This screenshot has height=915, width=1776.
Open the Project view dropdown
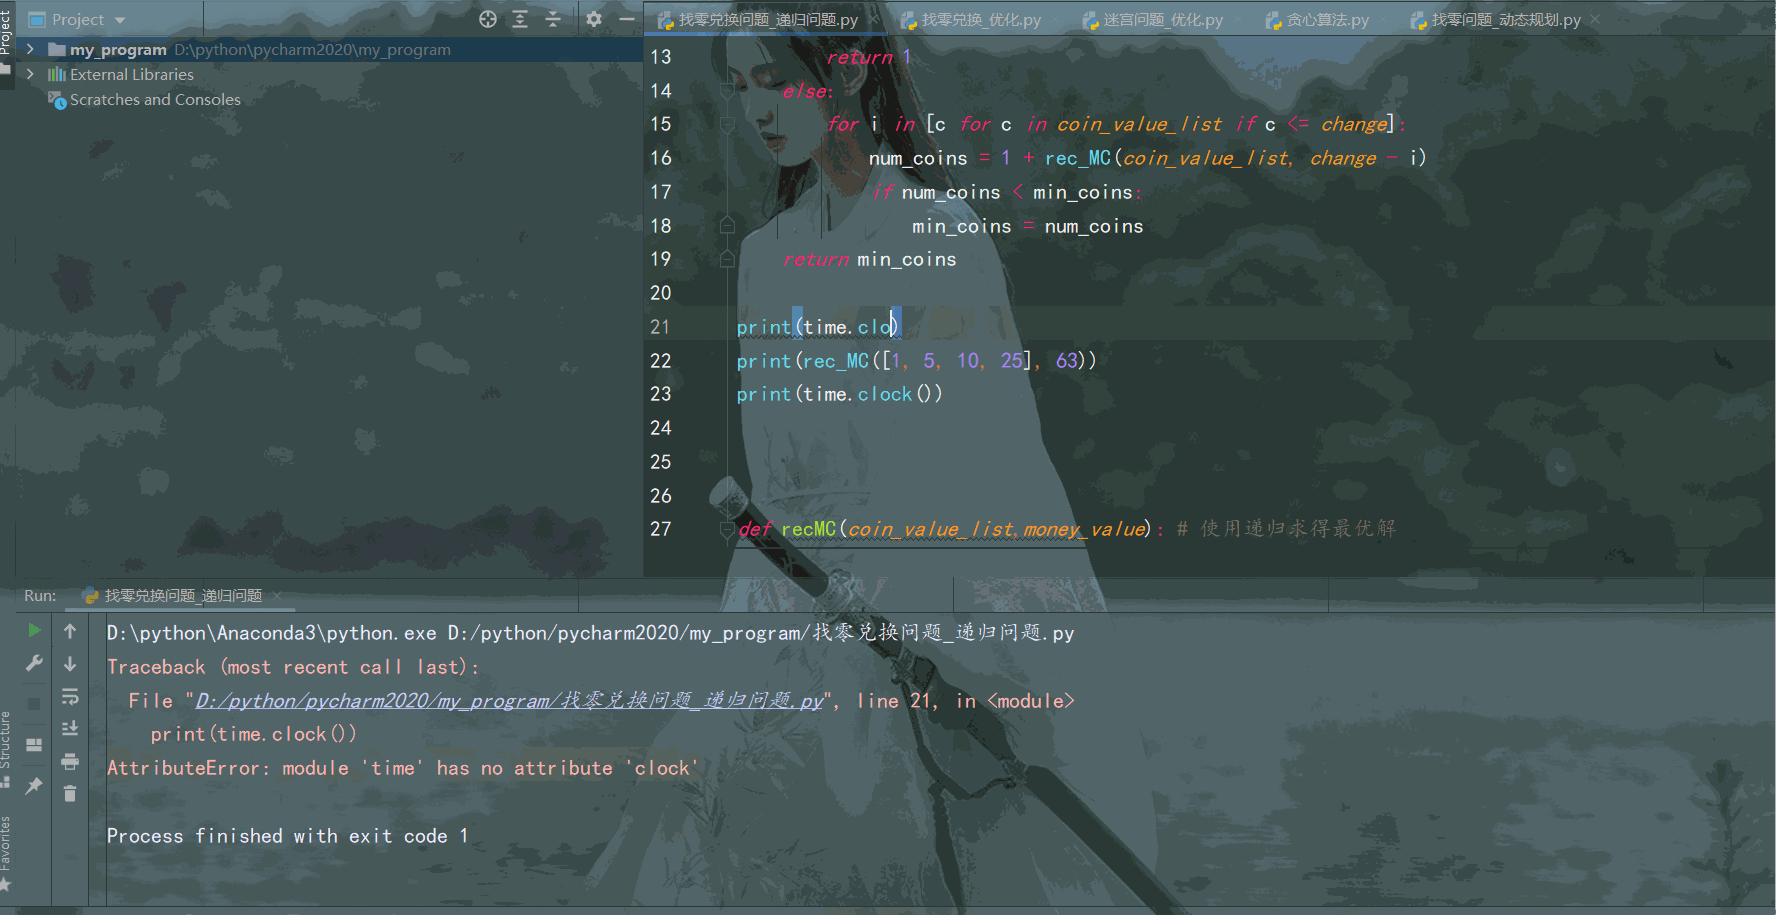tap(120, 20)
